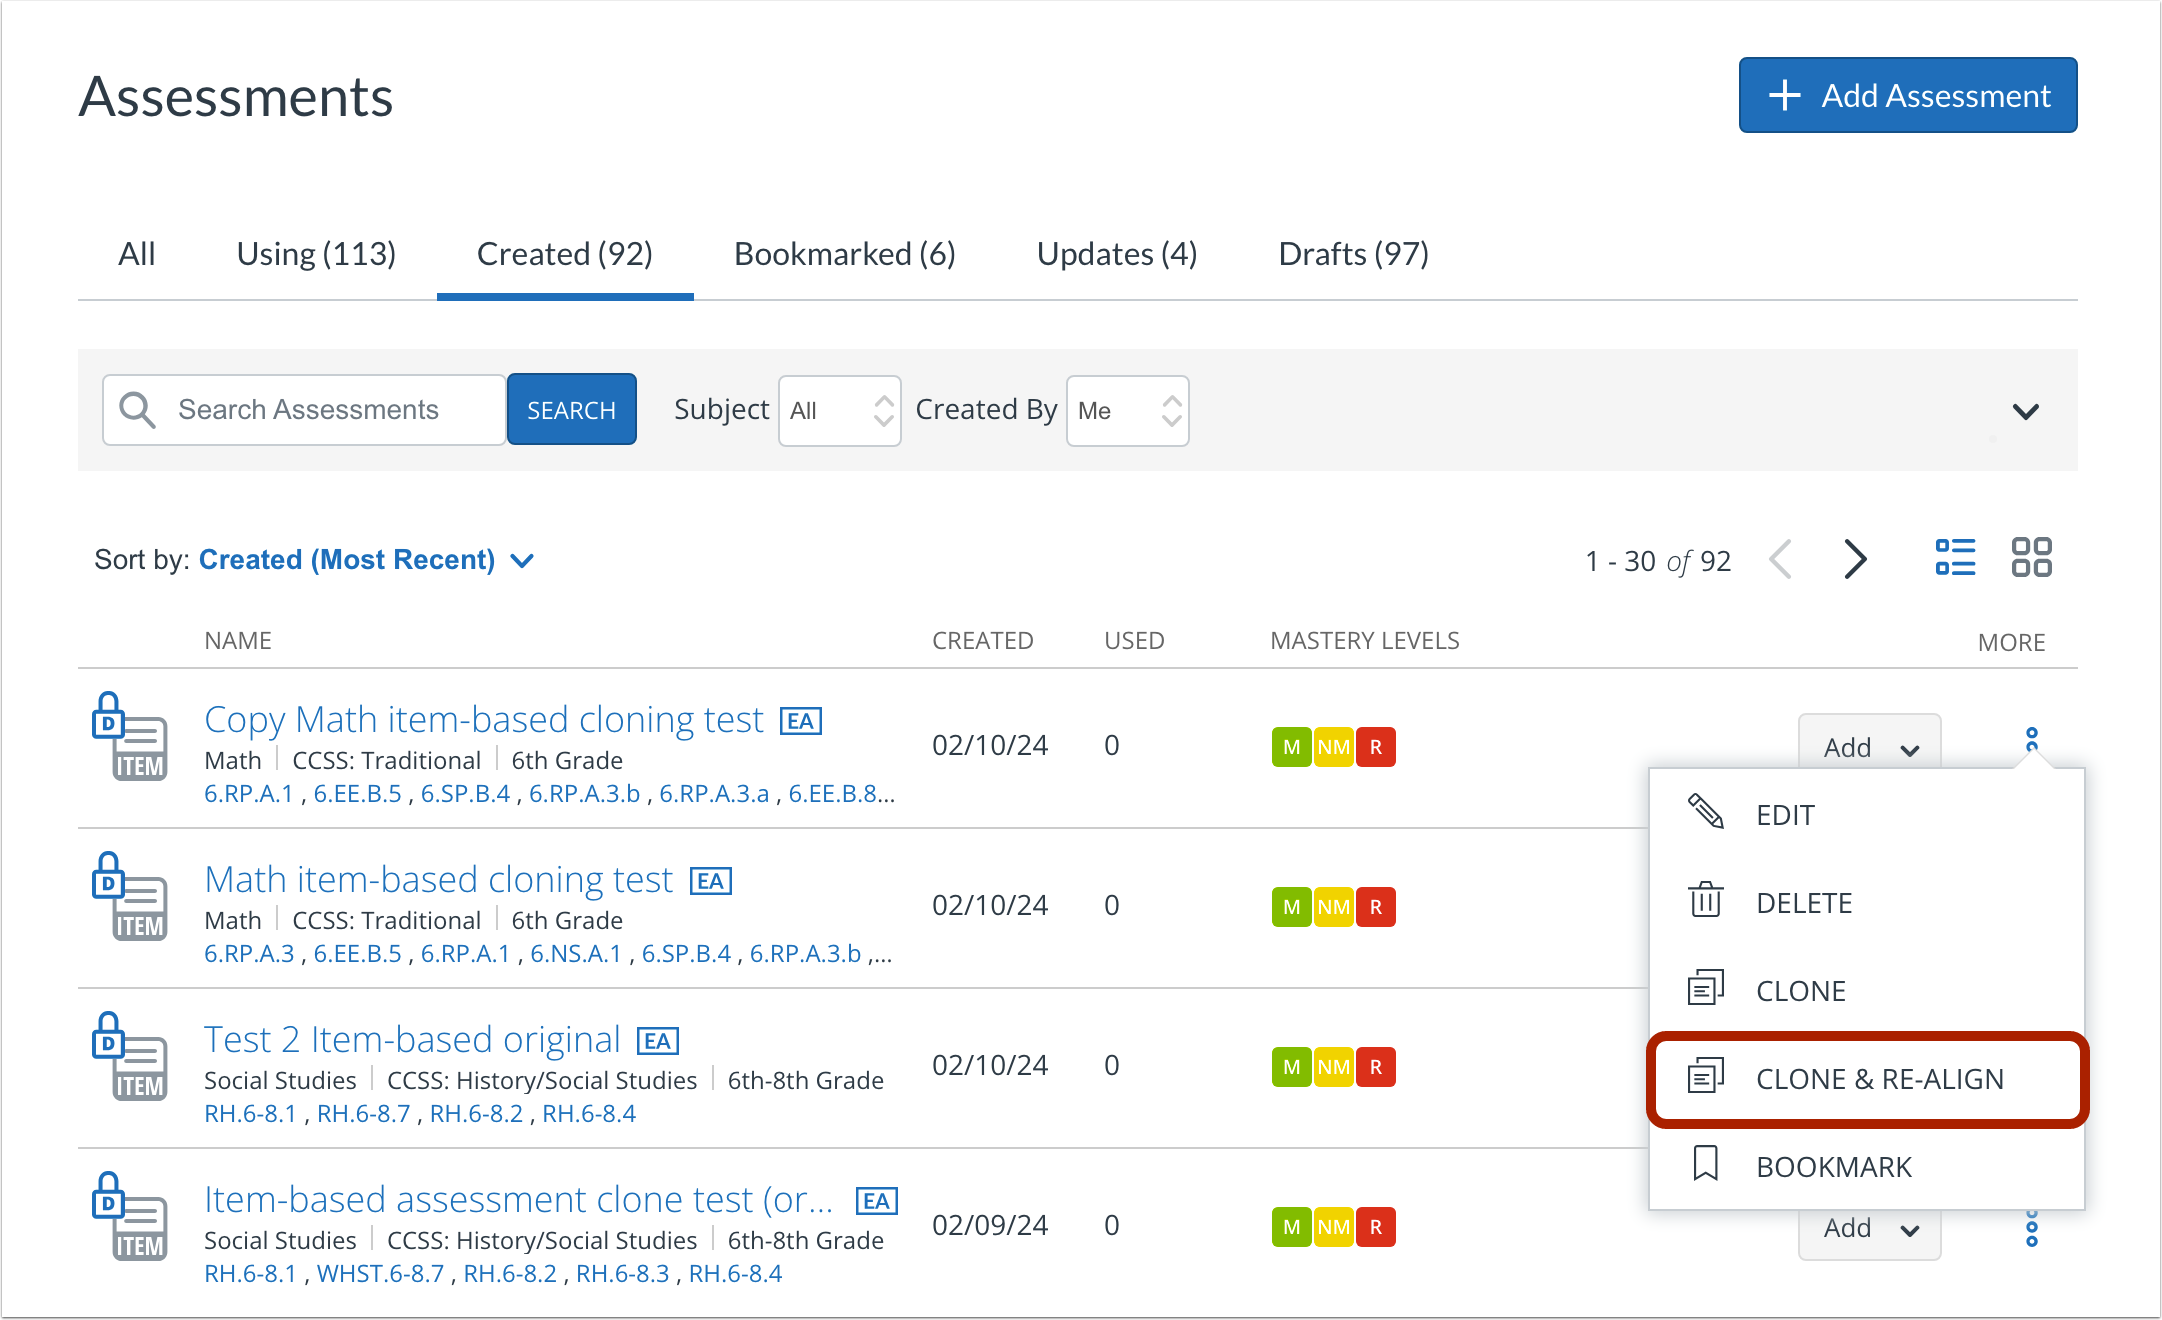Viewport: 2162px width, 1320px height.
Task: Choose Delete from the options menu
Action: pos(1803,903)
